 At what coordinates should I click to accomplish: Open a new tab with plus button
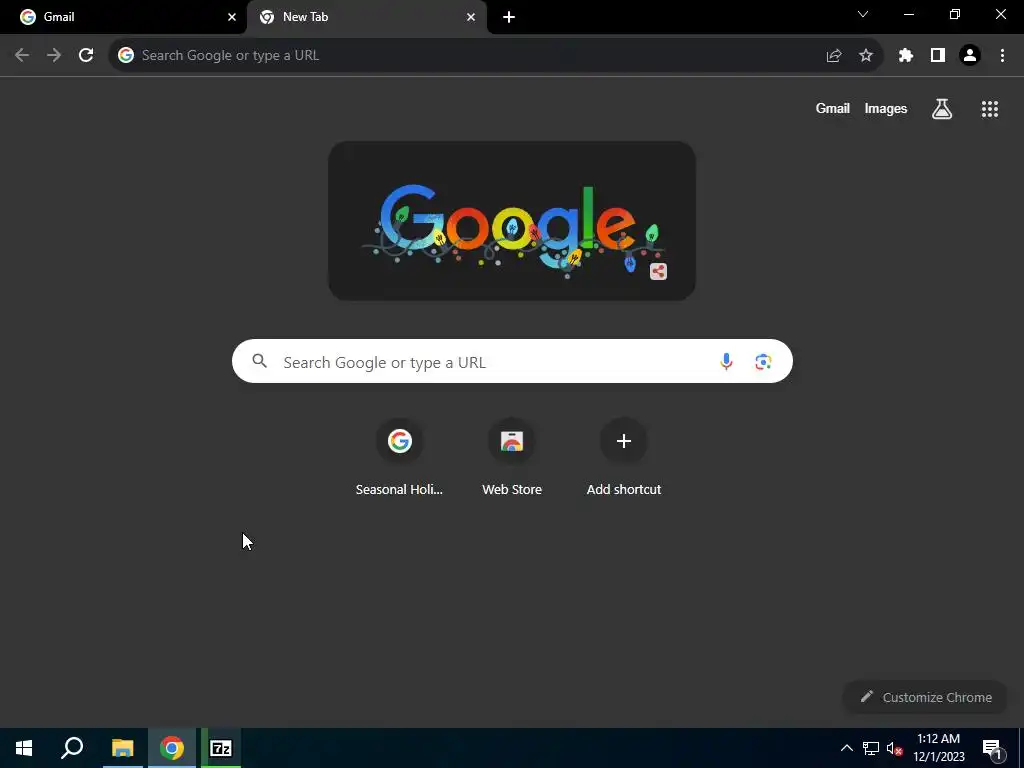[x=509, y=17]
